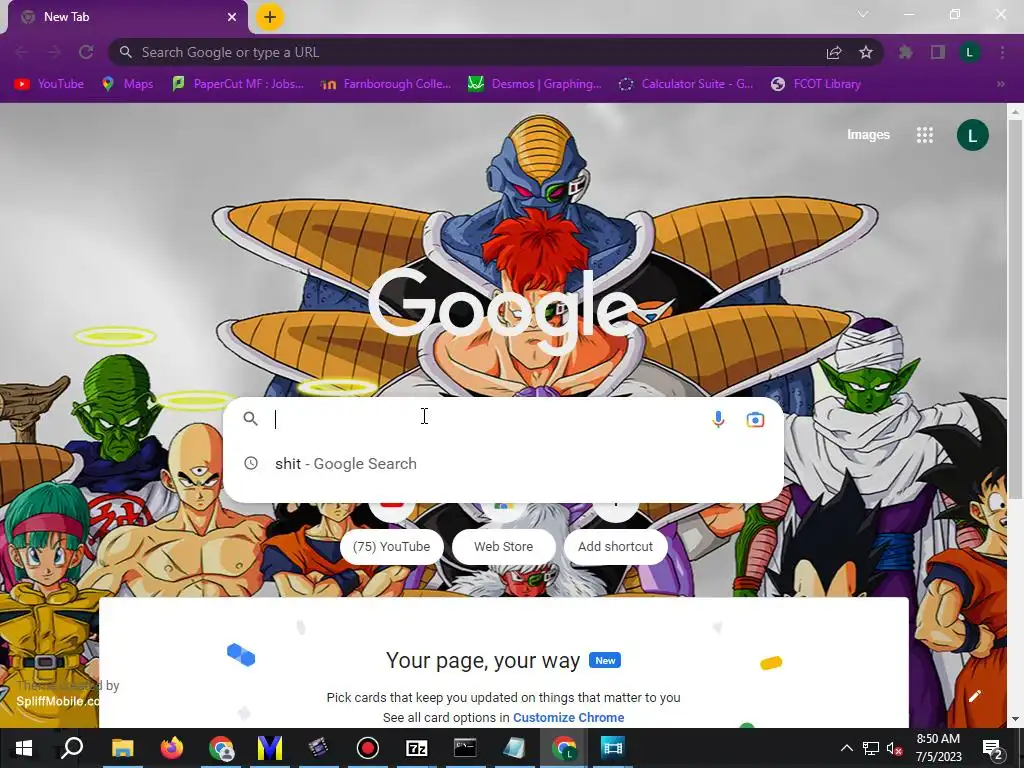Click Add shortcut tile
Viewport: 1024px width, 768px height.
coord(615,547)
